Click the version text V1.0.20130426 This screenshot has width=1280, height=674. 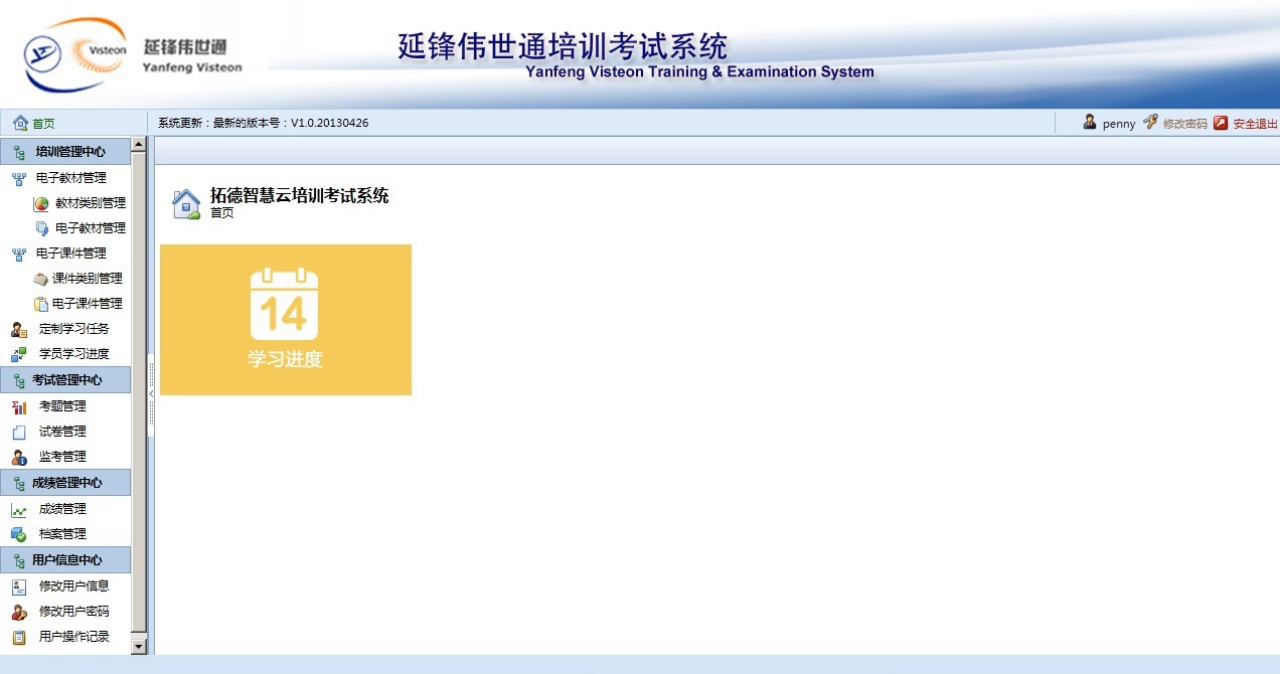(x=330, y=123)
